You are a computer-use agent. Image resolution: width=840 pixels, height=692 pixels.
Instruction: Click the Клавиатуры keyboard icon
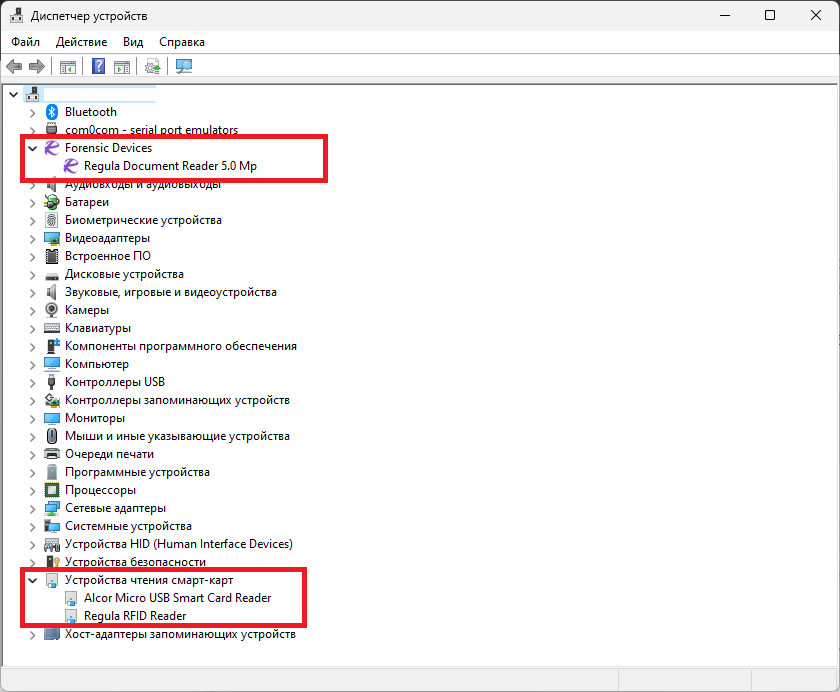(x=51, y=328)
